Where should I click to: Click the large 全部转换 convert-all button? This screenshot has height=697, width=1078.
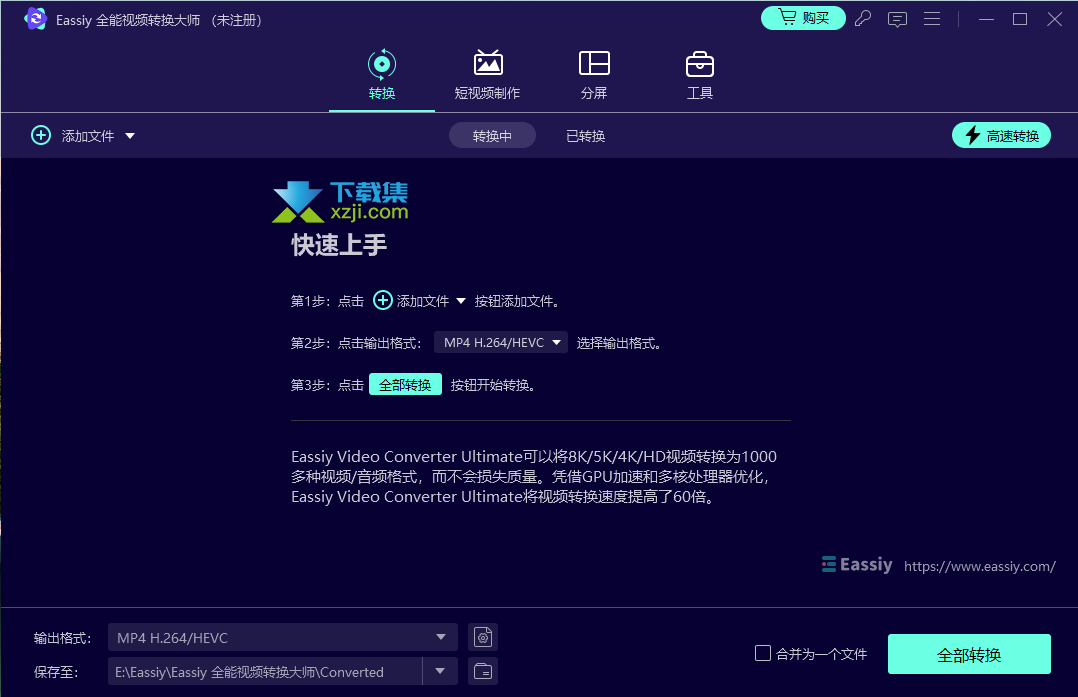click(969, 654)
